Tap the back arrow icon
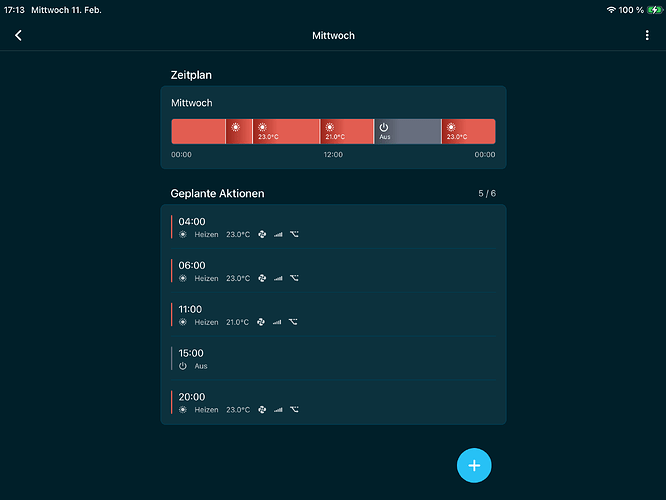This screenshot has height=500, width=666. 18,36
